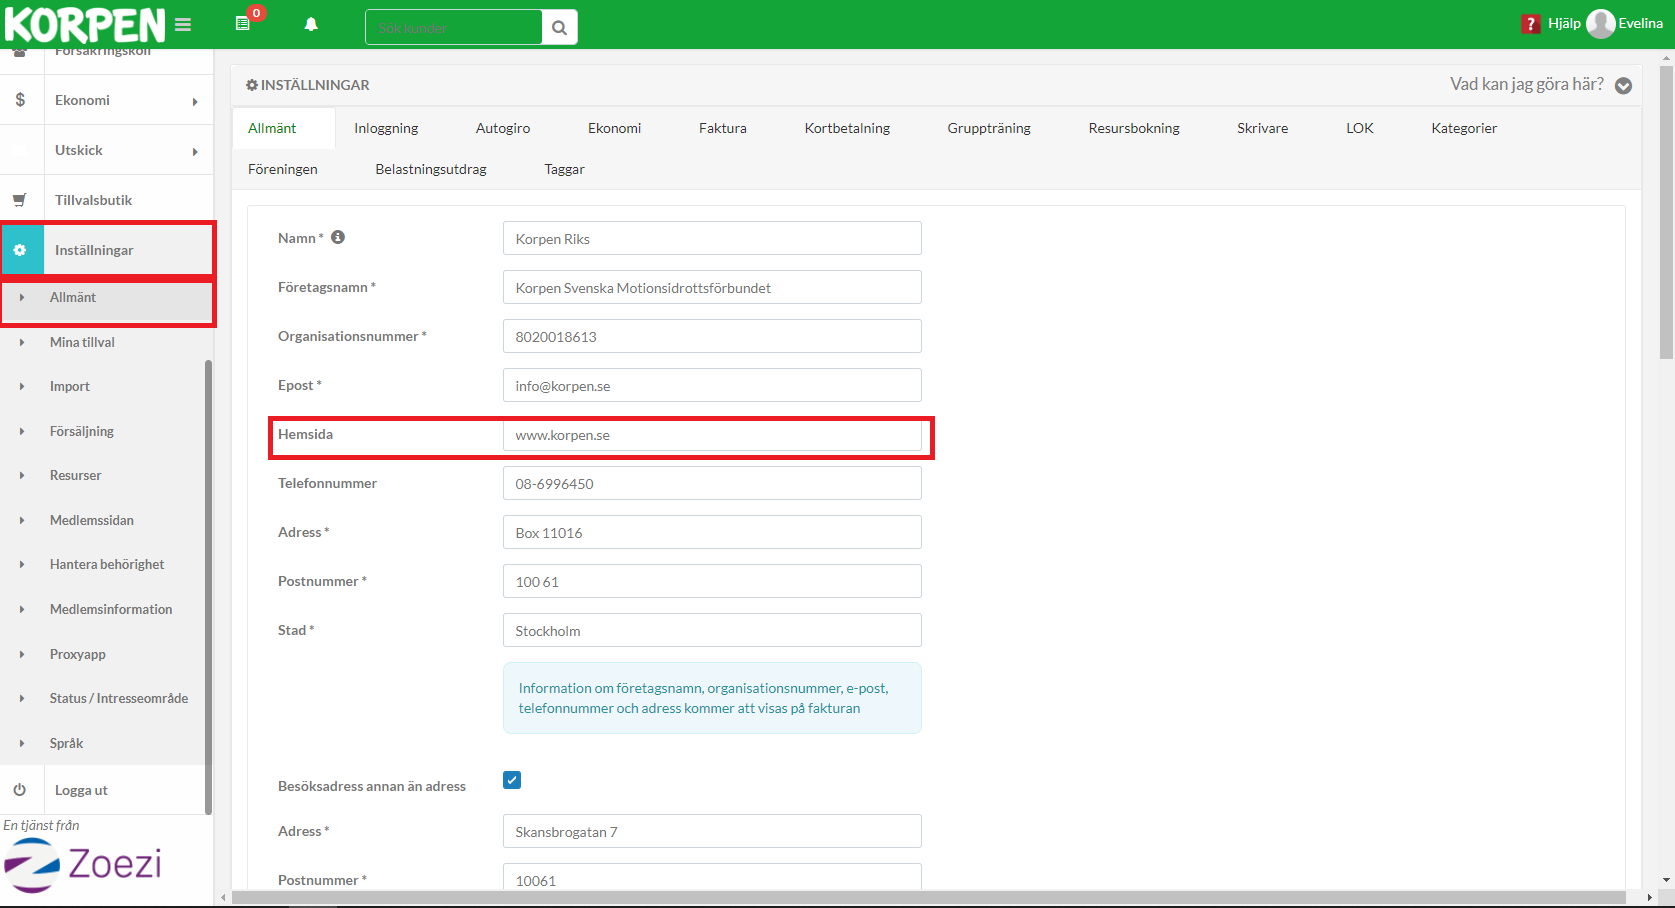Viewport: 1675px width, 908px height.
Task: Open the task list icon with the red 0 badge
Action: 243,23
